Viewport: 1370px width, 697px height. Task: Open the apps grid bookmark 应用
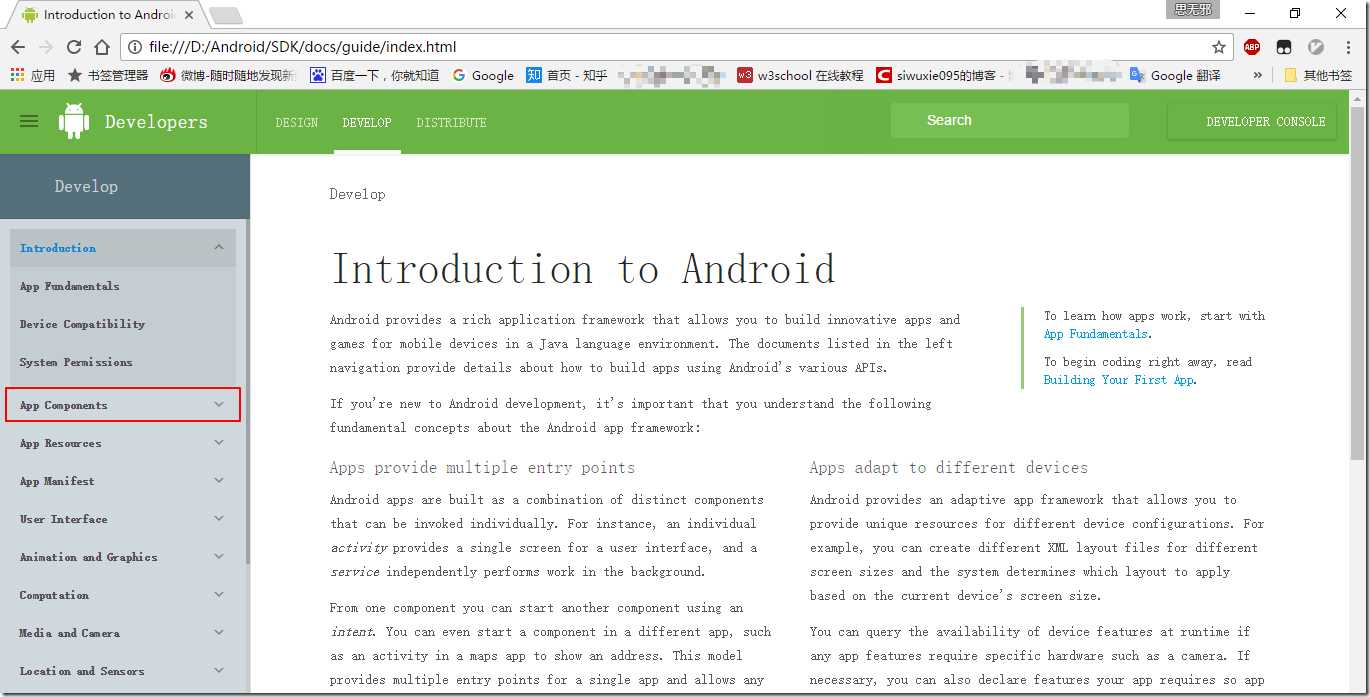(x=32, y=75)
